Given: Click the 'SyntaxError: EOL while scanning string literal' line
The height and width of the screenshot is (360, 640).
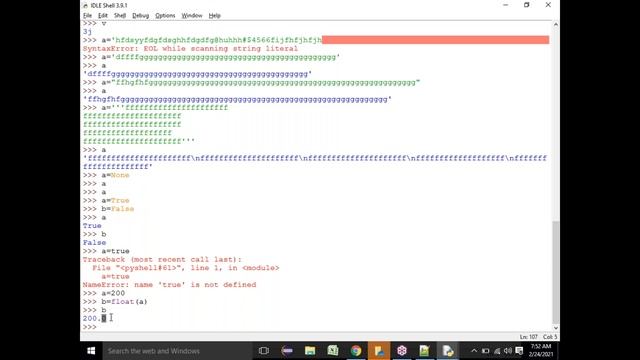Looking at the screenshot, I should click(190, 49).
